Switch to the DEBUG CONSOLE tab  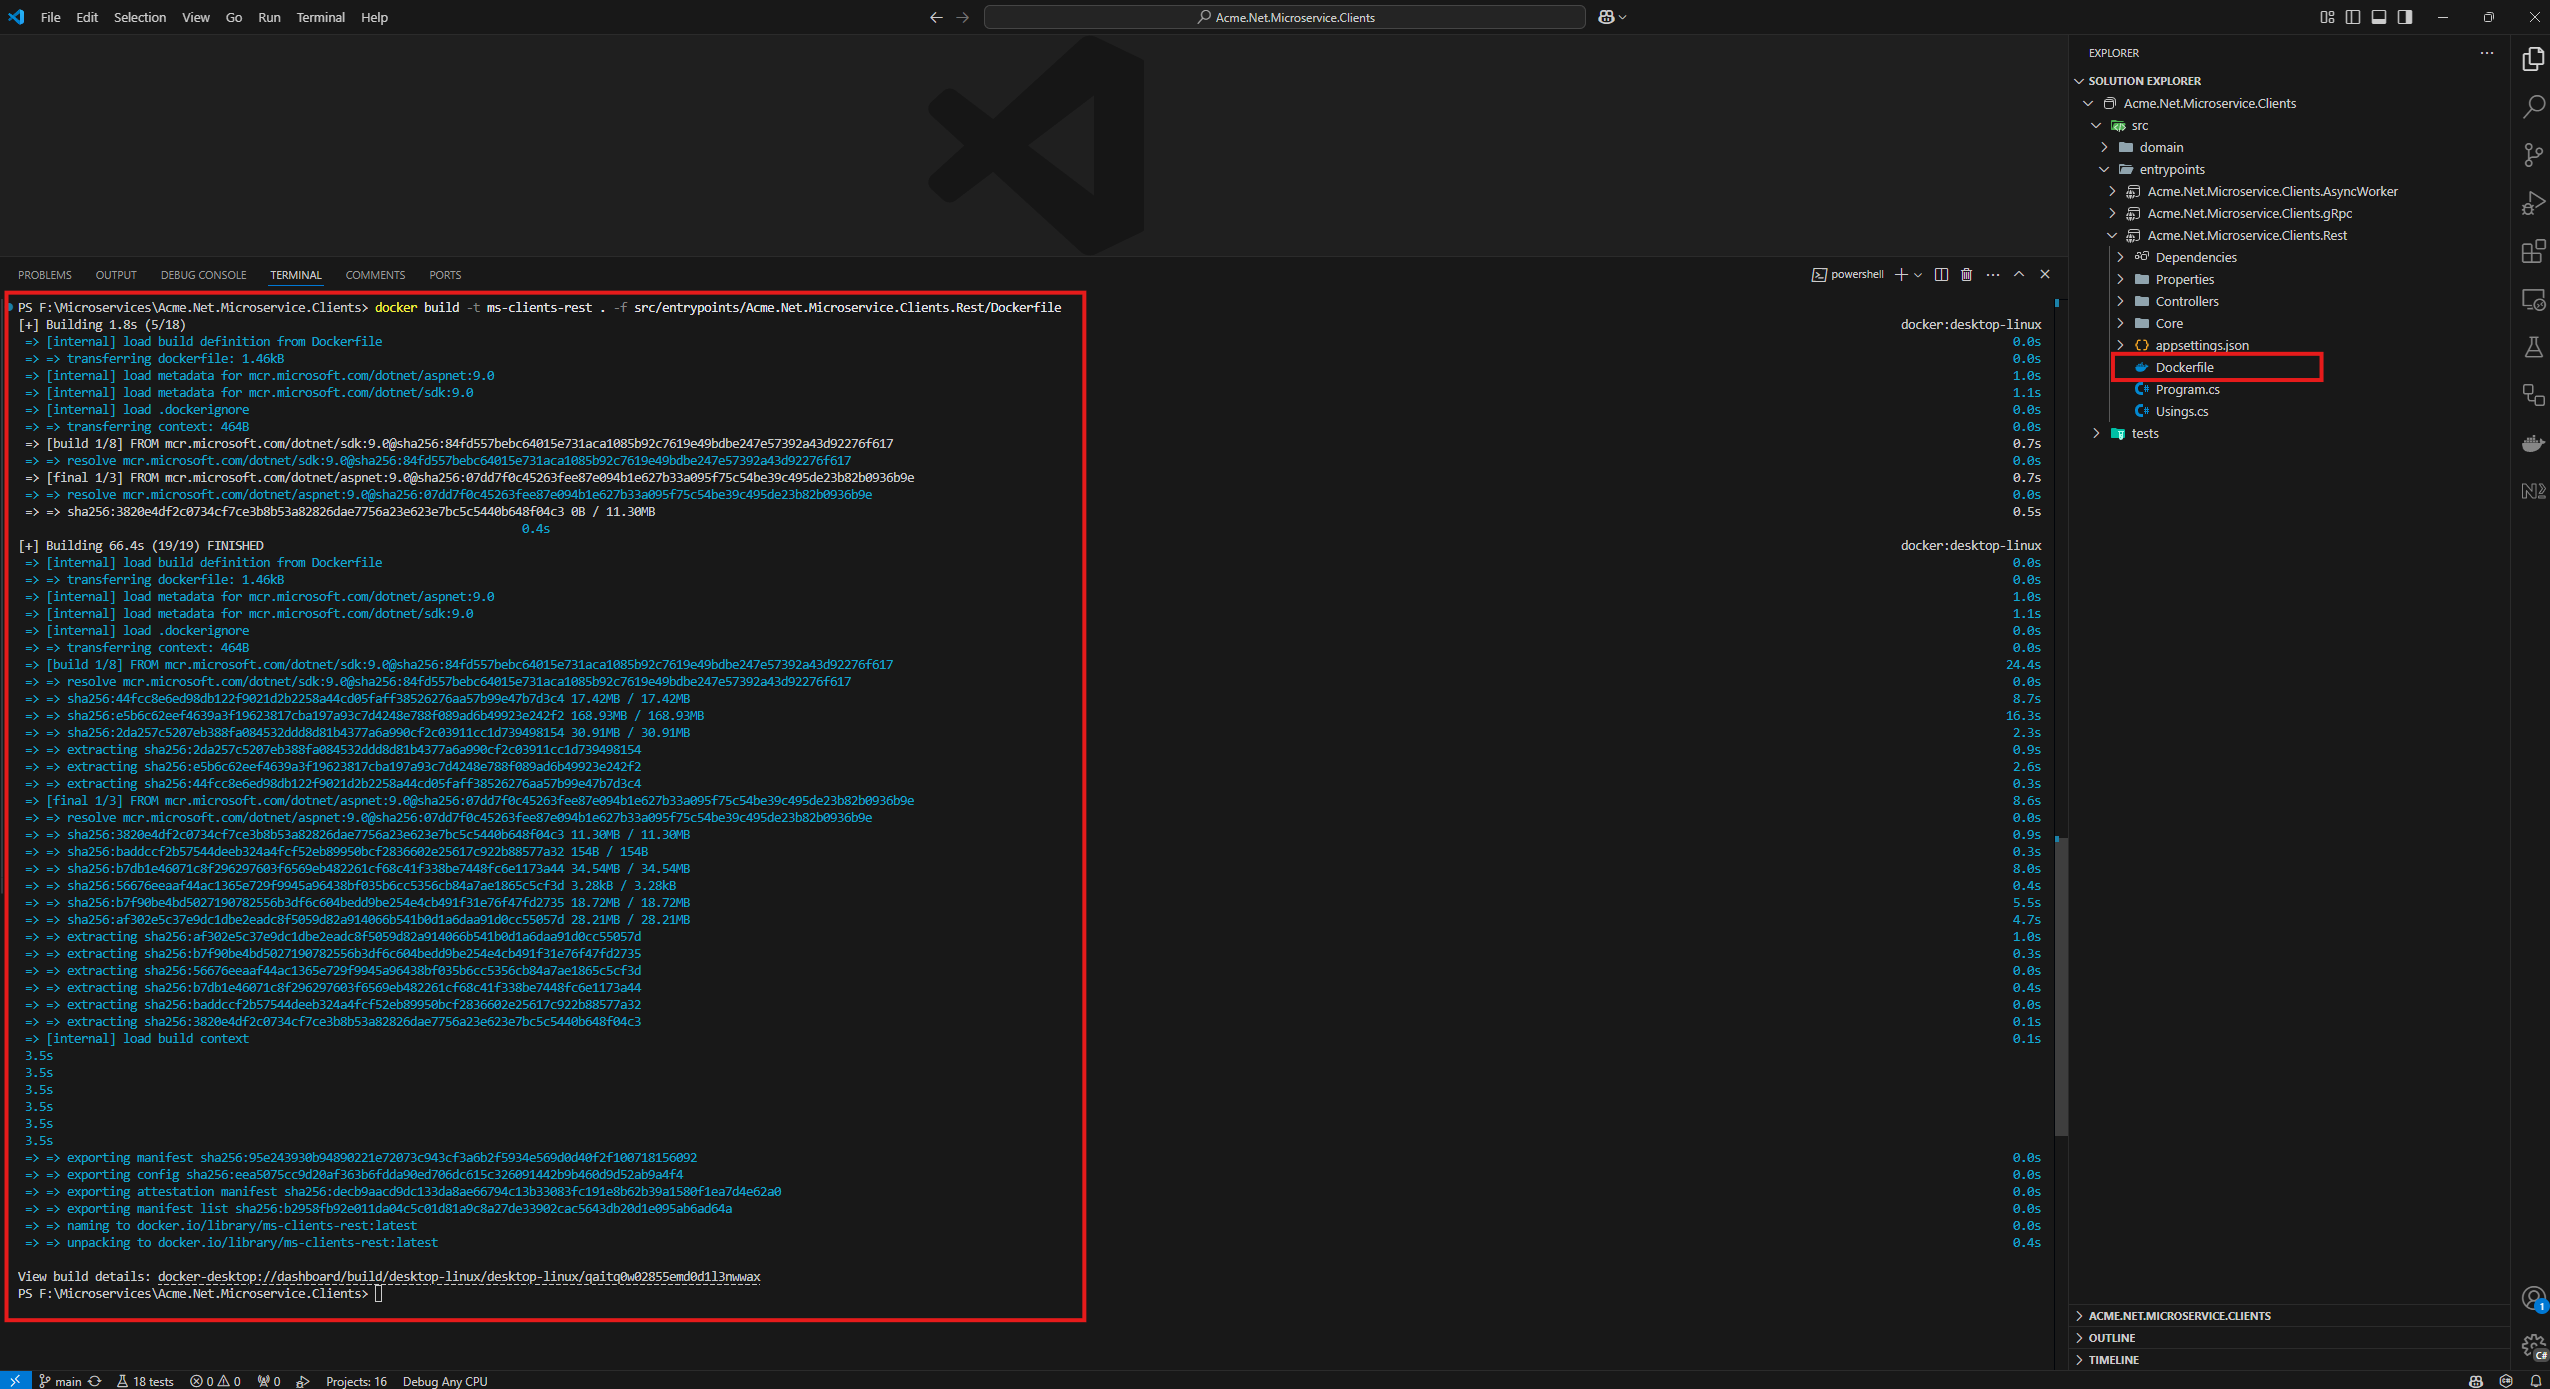(x=203, y=275)
